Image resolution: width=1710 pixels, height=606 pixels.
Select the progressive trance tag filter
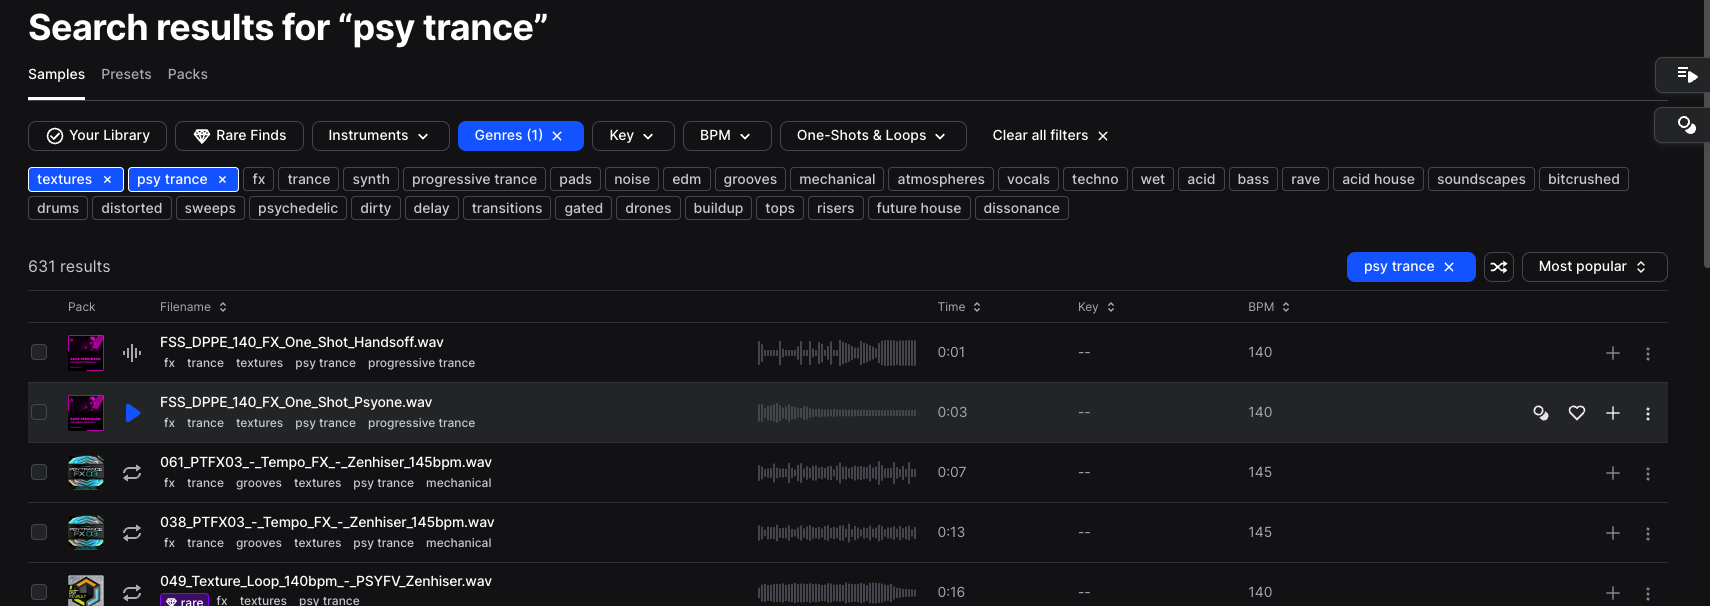click(x=474, y=179)
